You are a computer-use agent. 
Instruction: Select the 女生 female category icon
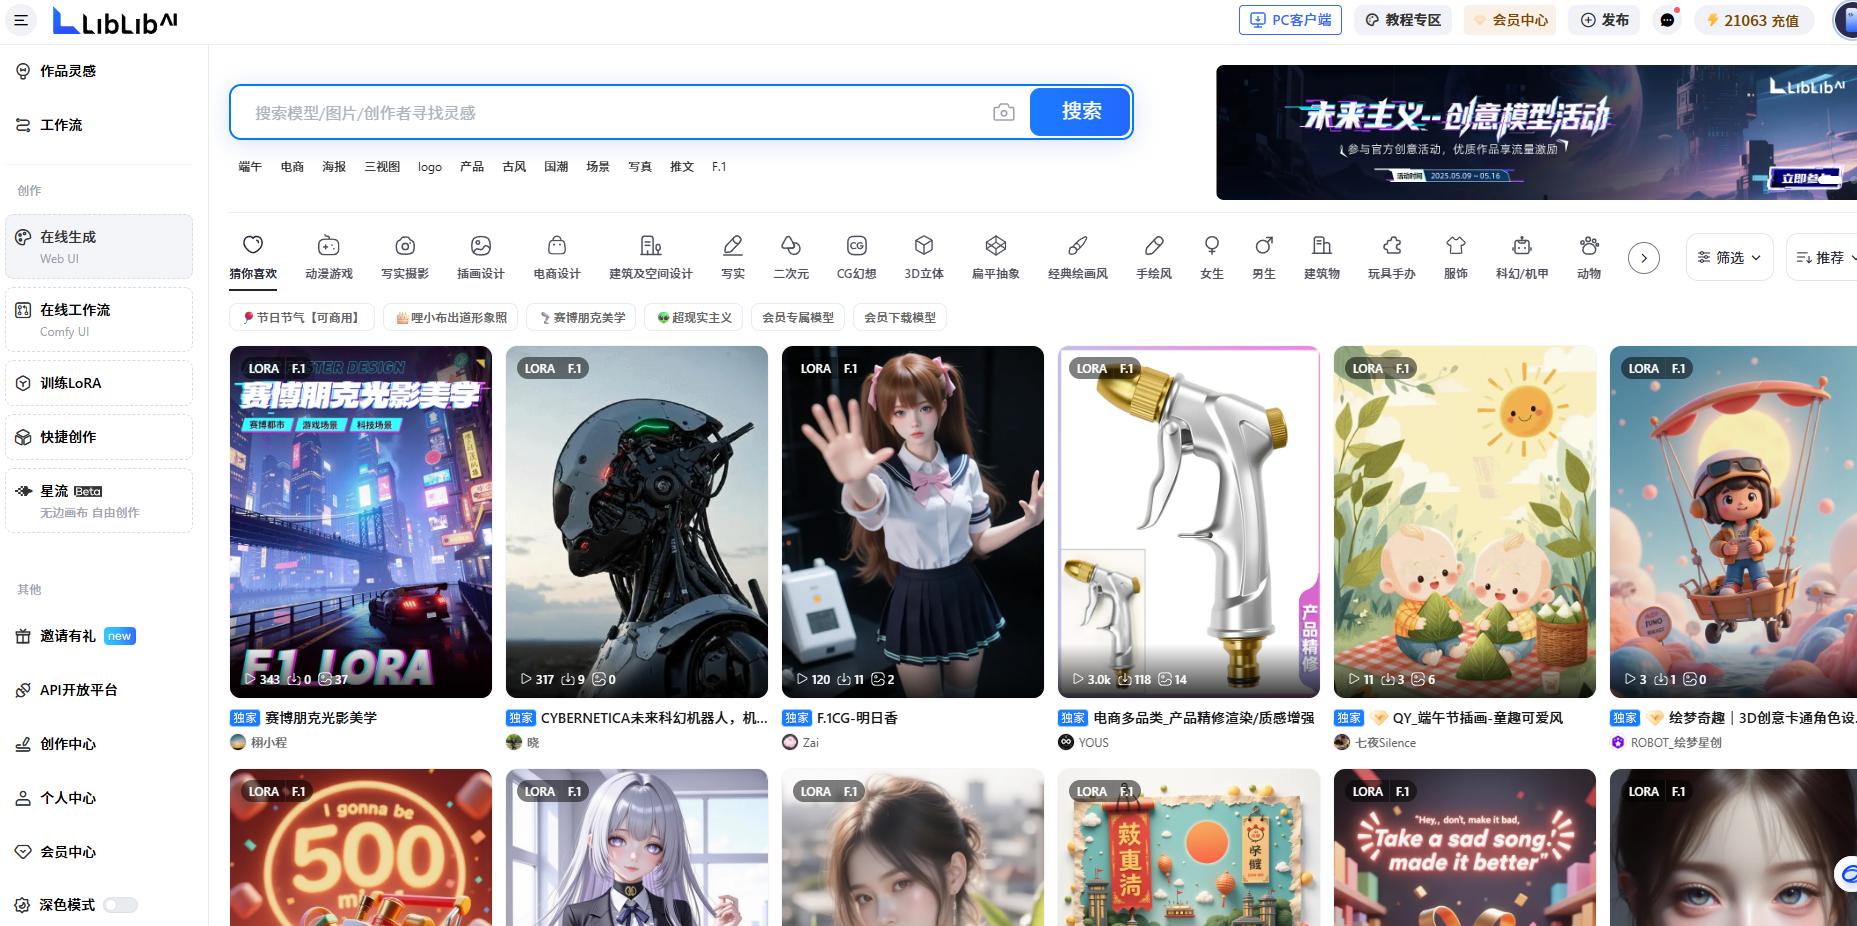tap(1212, 245)
